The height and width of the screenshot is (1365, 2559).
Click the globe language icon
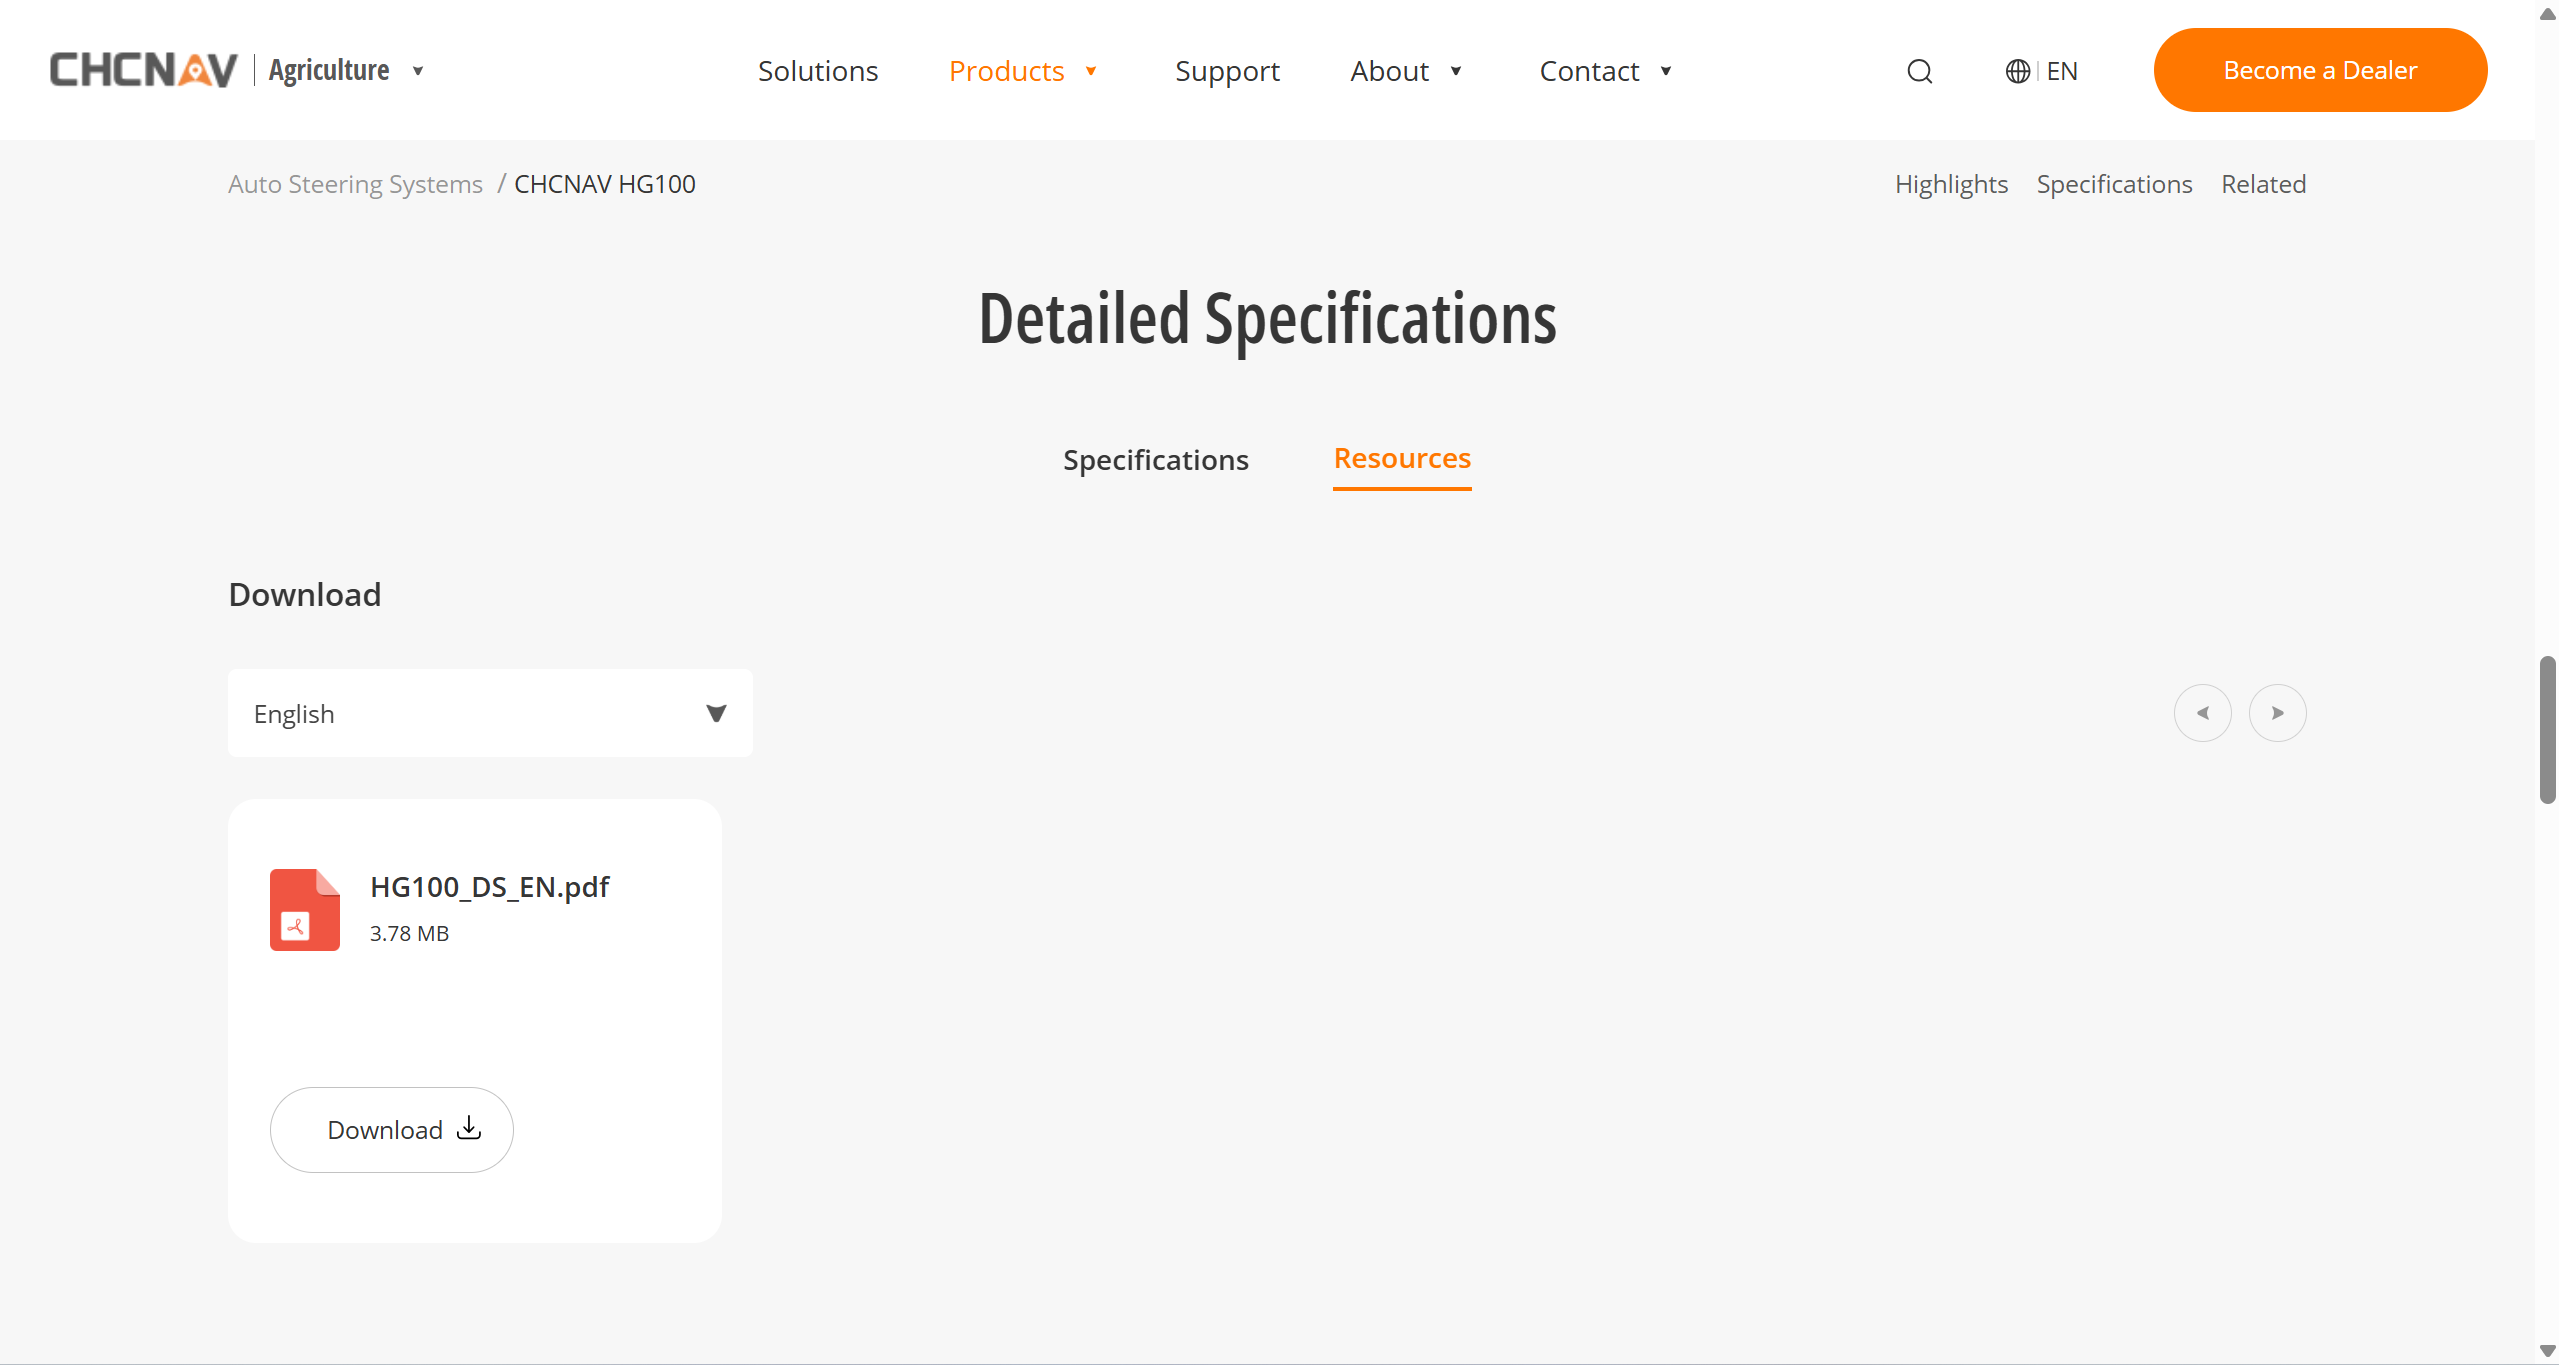pos(2017,71)
